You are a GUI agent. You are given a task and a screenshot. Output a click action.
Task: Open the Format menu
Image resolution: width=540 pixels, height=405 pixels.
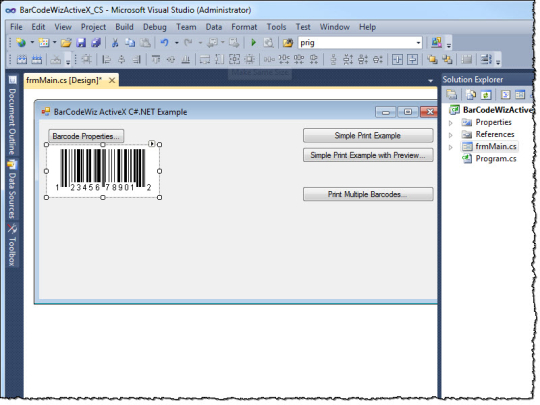[244, 27]
